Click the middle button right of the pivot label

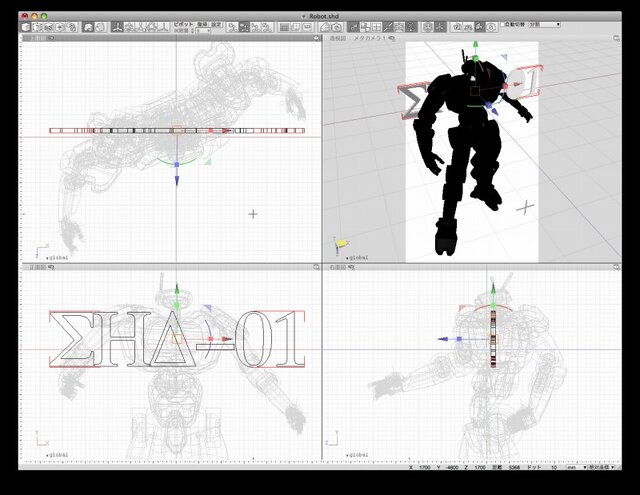pos(202,24)
